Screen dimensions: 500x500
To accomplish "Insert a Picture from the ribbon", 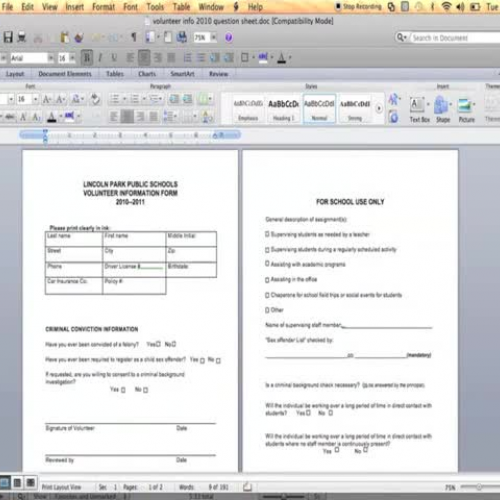I will 466,110.
